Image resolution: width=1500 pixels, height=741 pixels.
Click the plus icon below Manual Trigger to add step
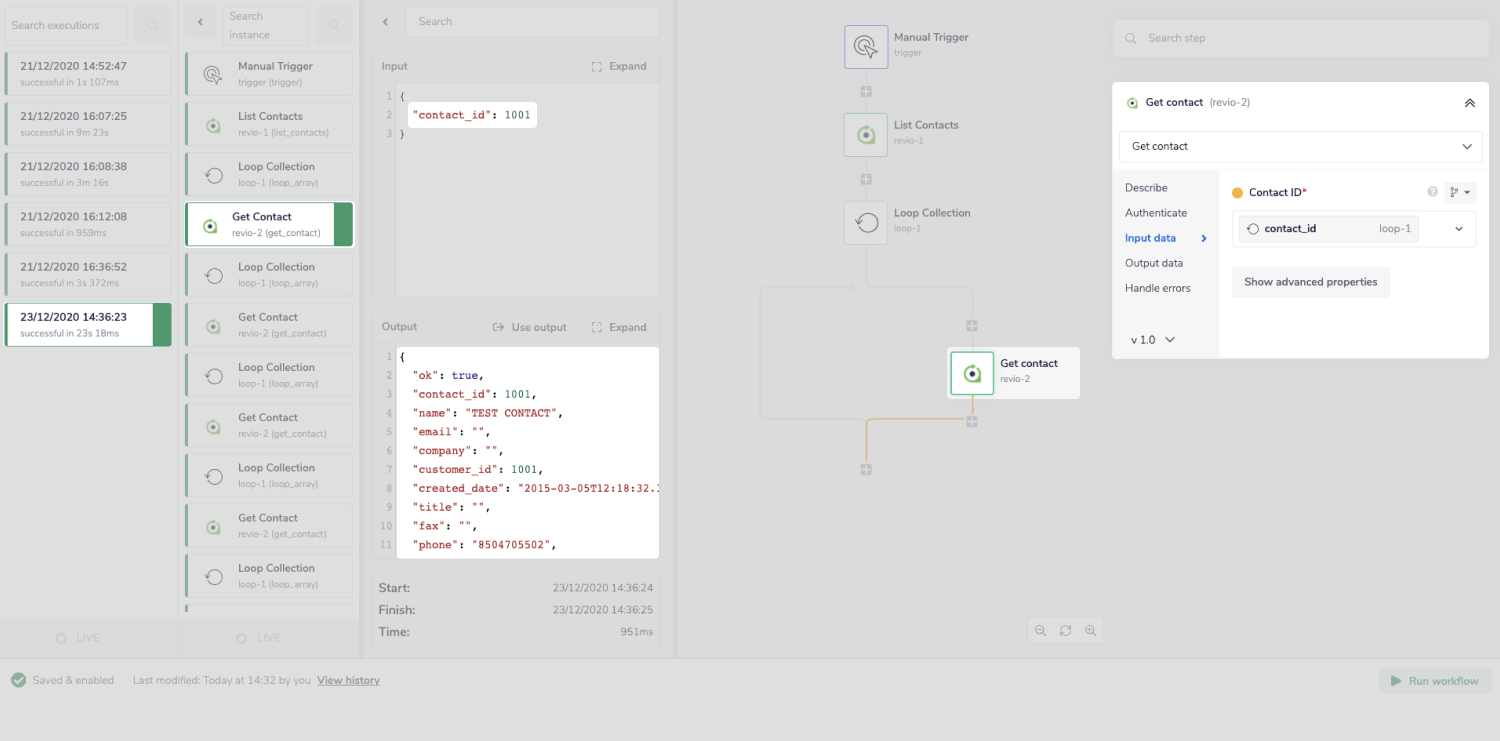click(865, 90)
